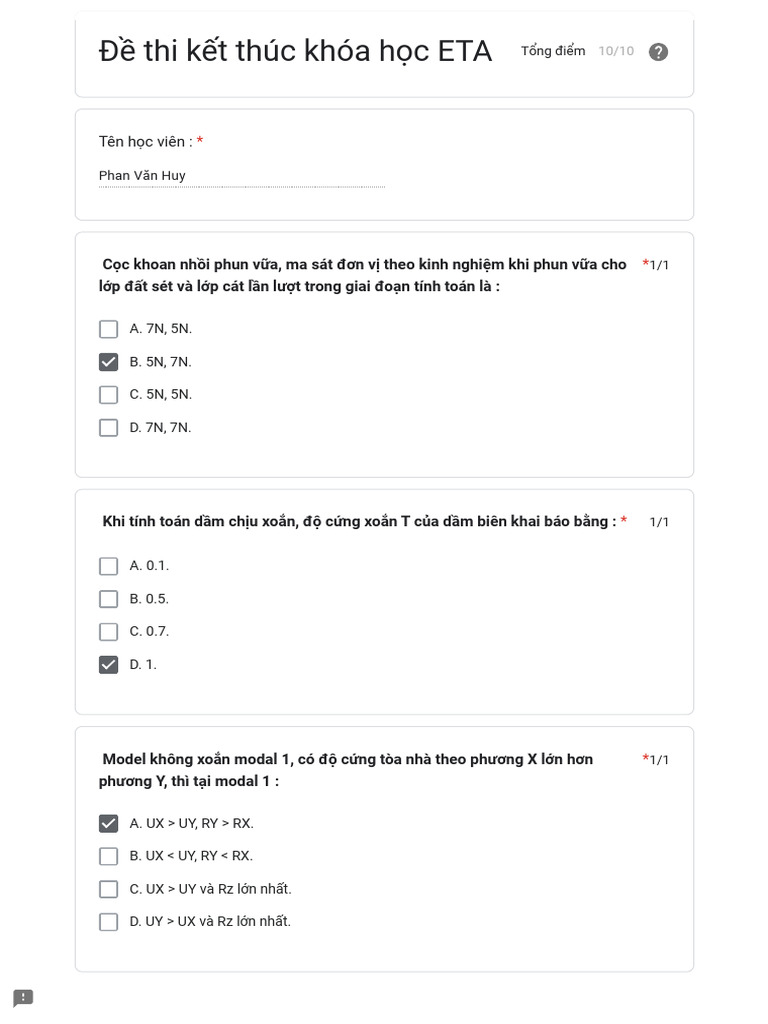Tick option C. 0.7.
This screenshot has height=1024, width=768.
point(109,632)
